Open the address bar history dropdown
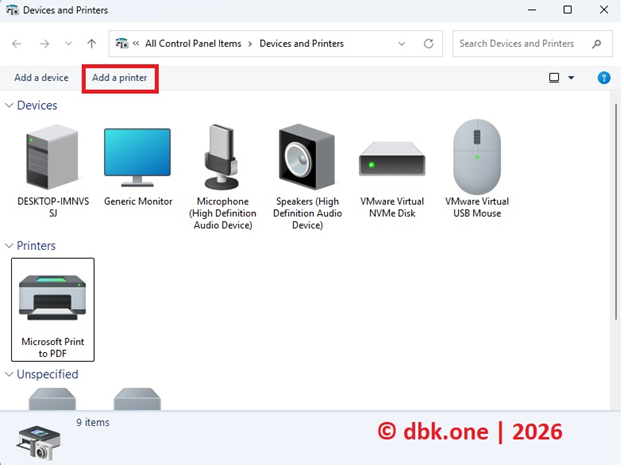Viewport: 624px width, 468px height. [403, 44]
